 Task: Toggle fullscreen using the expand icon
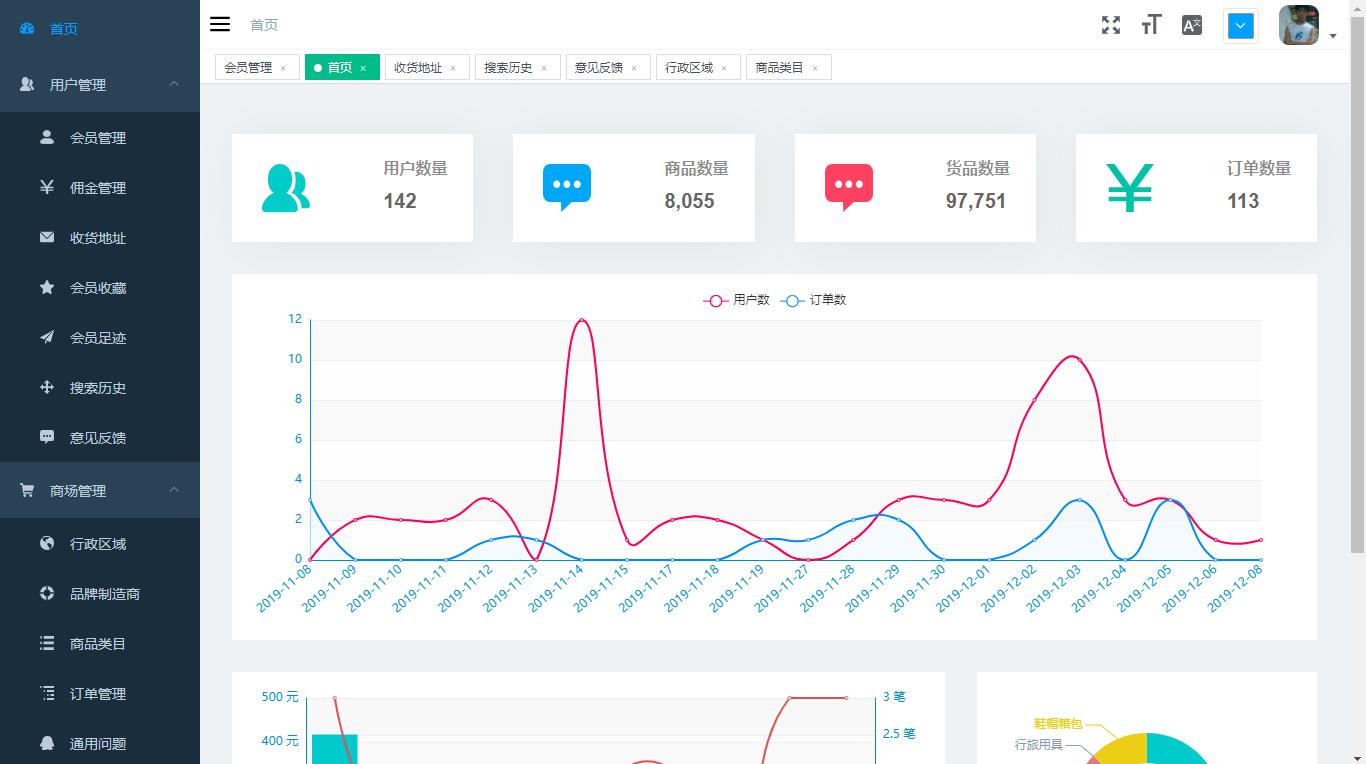(x=1110, y=25)
